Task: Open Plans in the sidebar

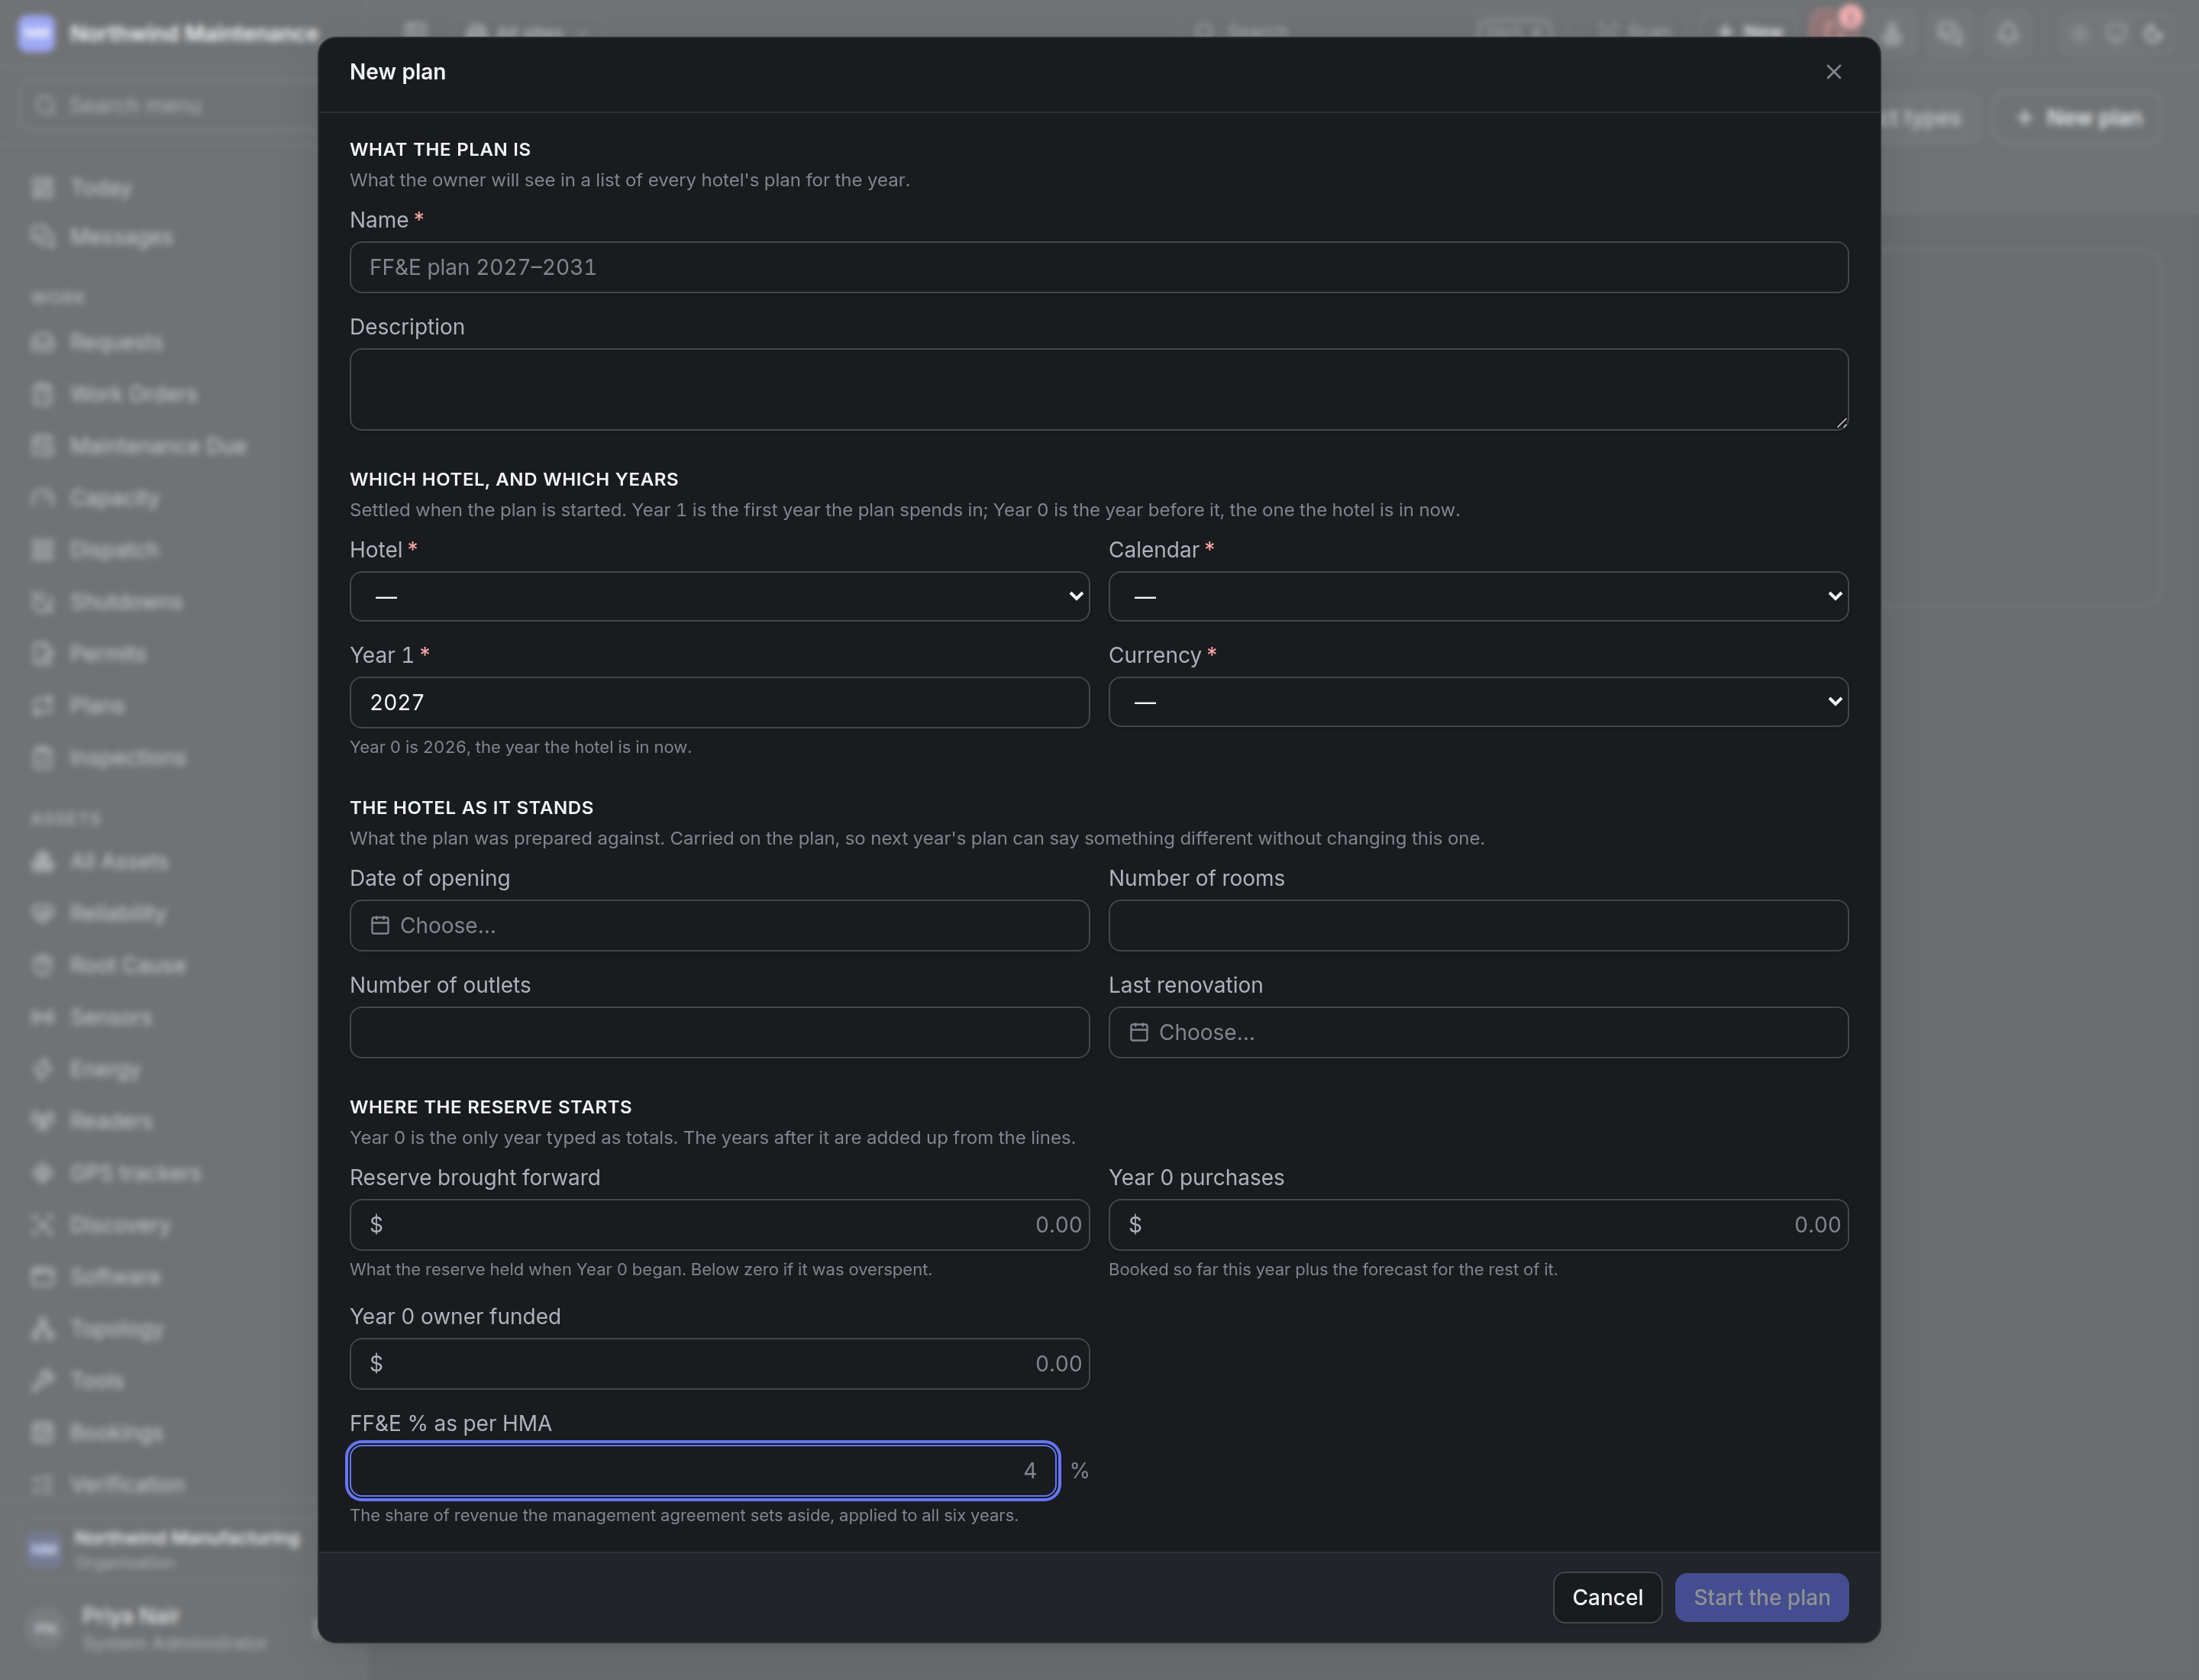Action: pyautogui.click(x=97, y=706)
